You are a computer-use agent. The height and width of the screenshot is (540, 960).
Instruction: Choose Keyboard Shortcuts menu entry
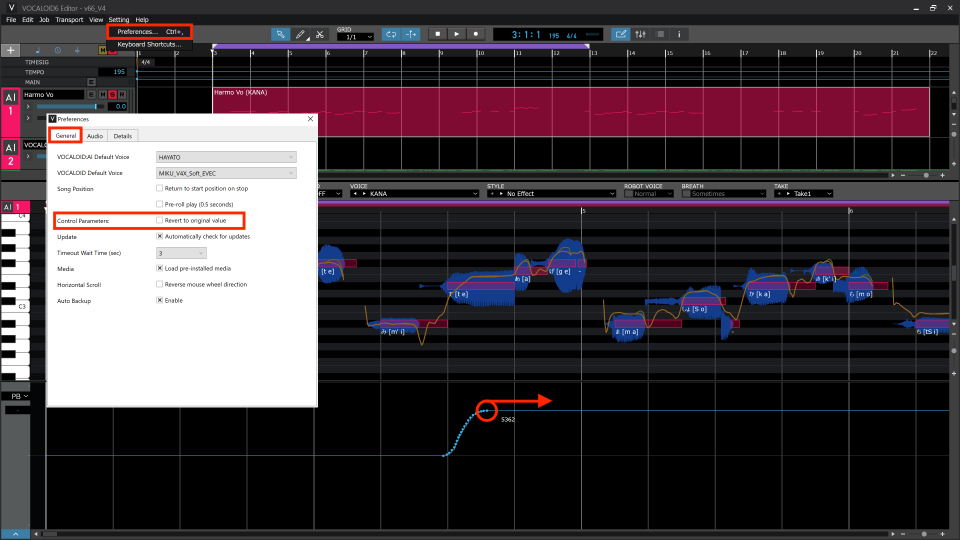click(149, 44)
